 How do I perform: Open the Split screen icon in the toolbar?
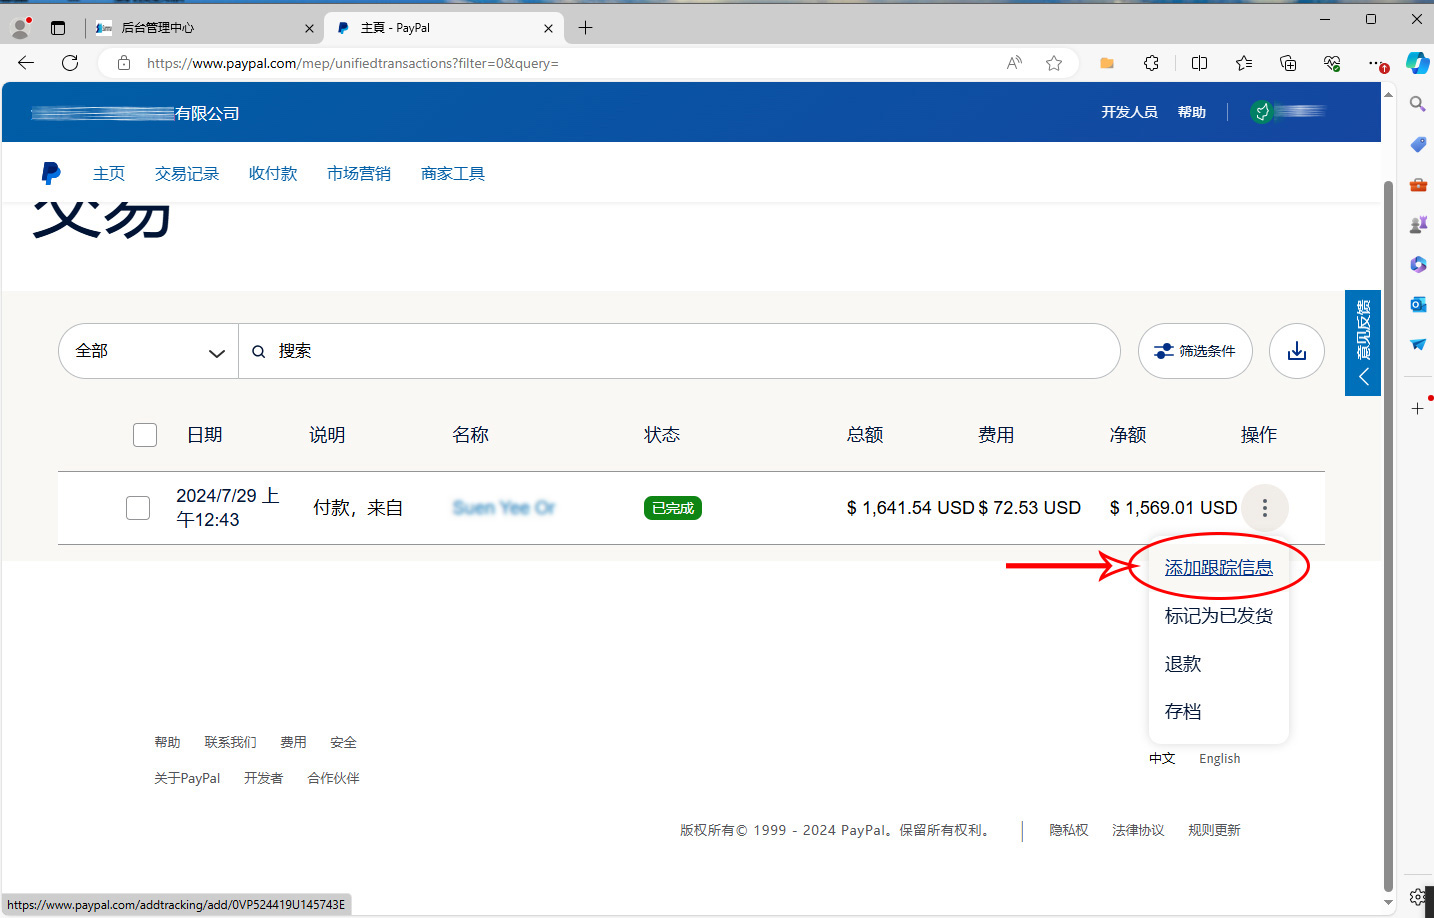[1199, 63]
